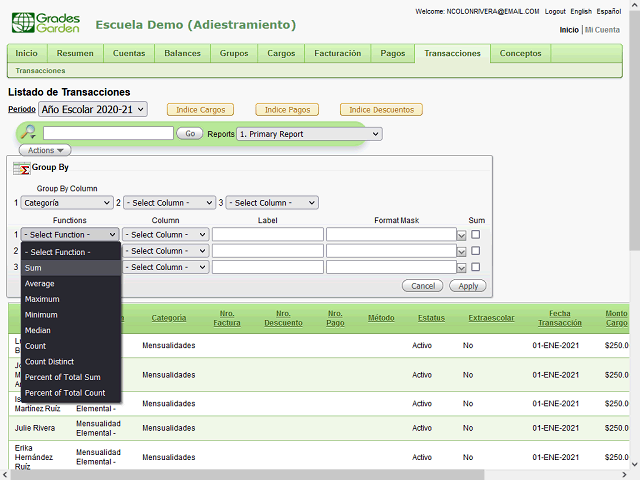
Task: Click the Grades Garden logo
Action: pyautogui.click(x=46, y=23)
